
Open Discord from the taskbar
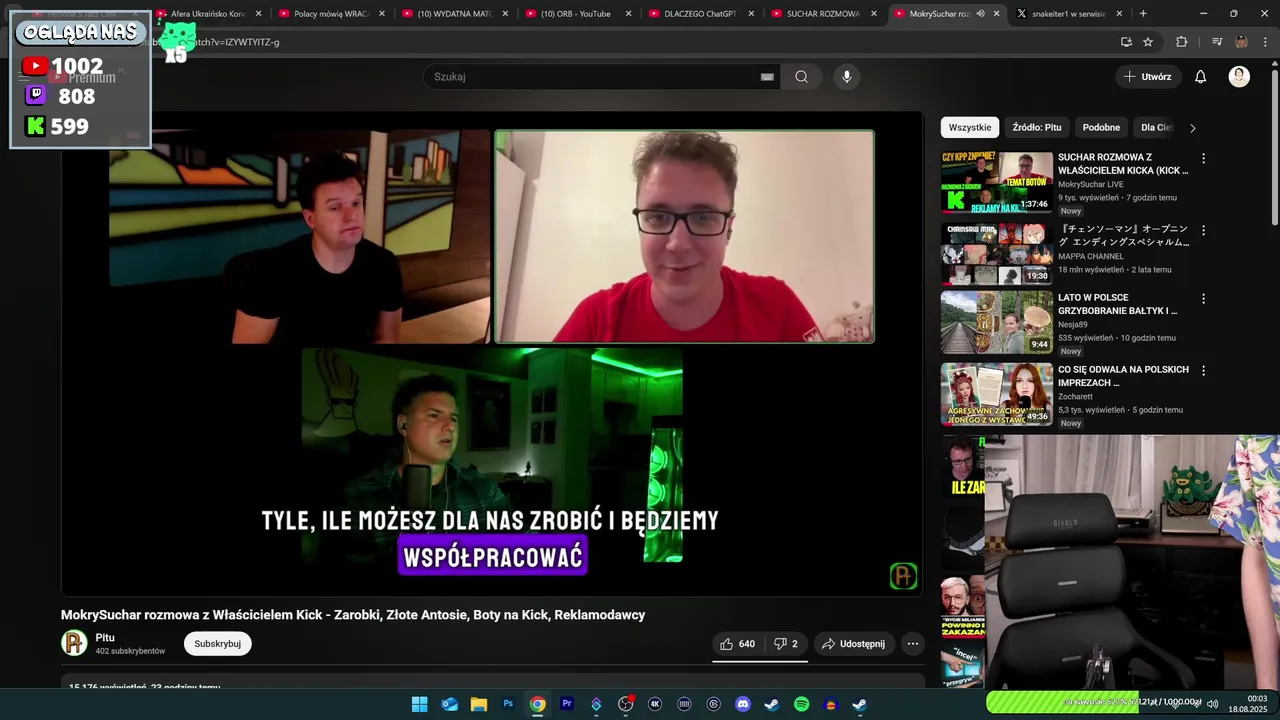(743, 704)
